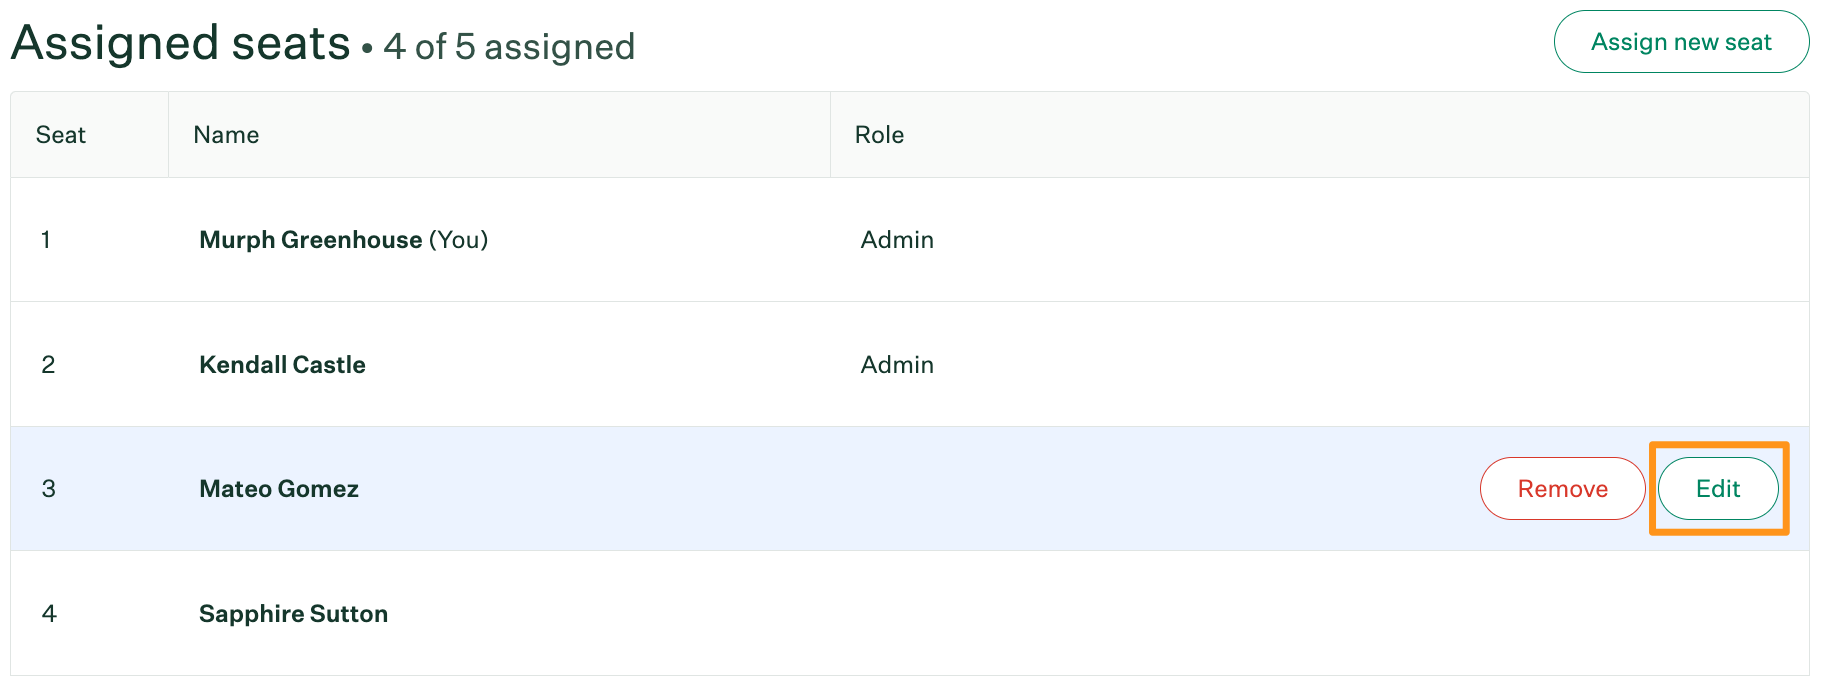Click the Admin role of Kendall Castle
The width and height of the screenshot is (1826, 686).
tap(897, 365)
